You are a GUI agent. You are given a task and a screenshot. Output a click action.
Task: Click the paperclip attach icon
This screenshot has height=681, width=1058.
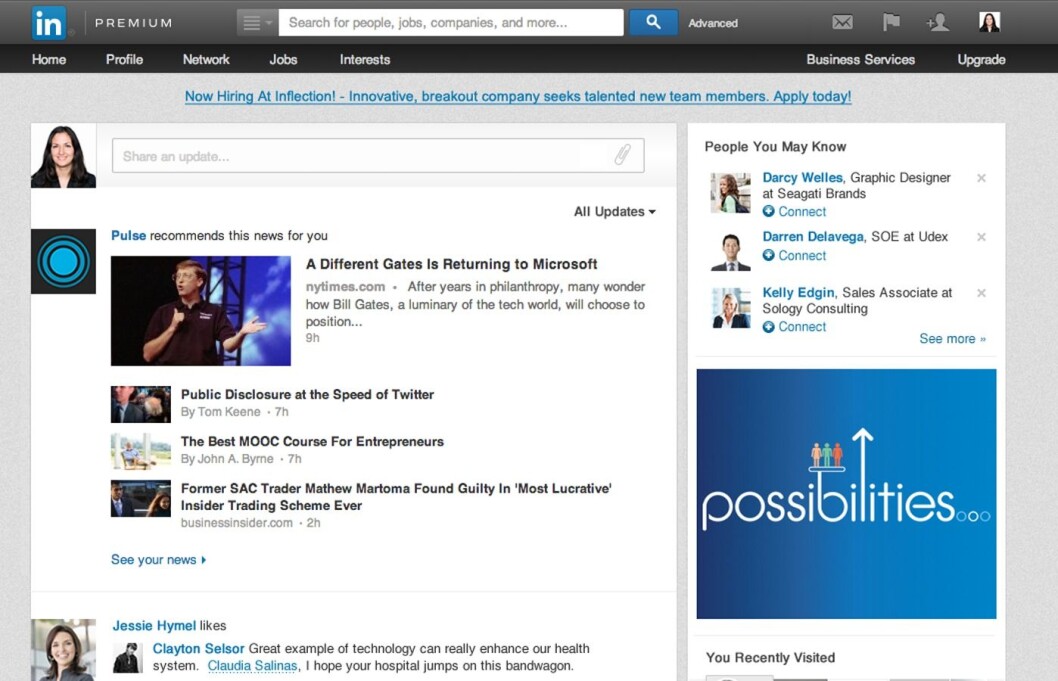coord(622,155)
